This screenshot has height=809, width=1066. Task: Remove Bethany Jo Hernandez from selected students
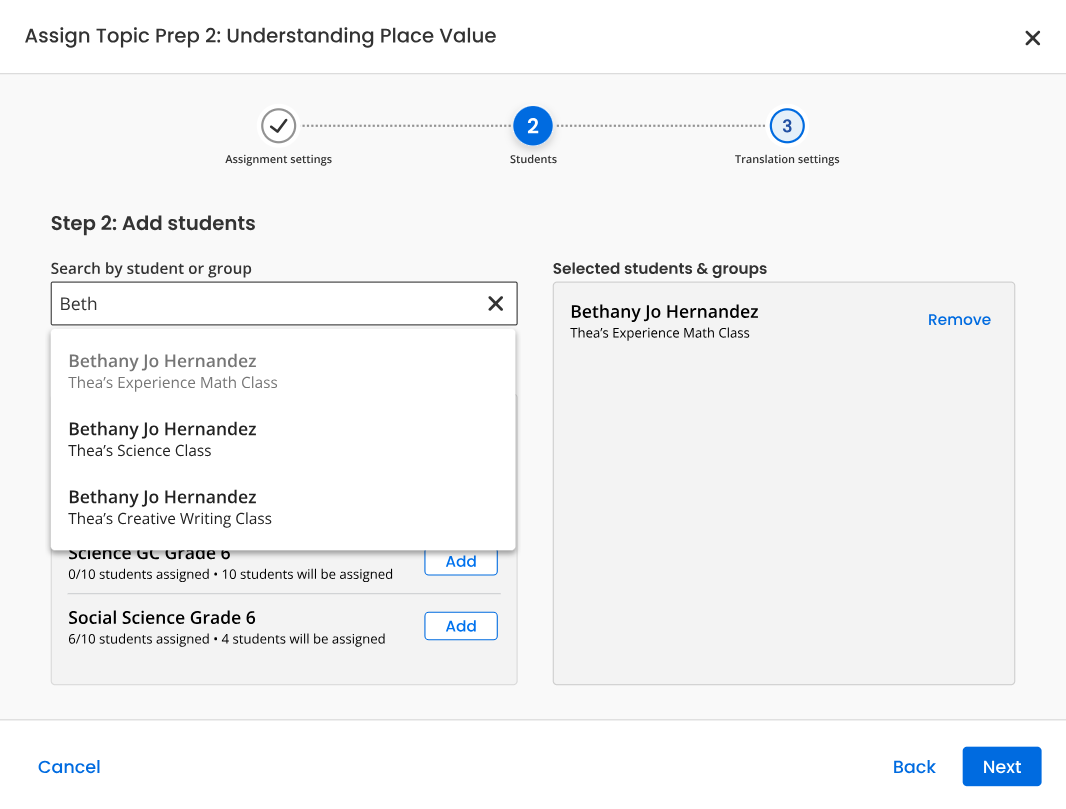coord(959,320)
